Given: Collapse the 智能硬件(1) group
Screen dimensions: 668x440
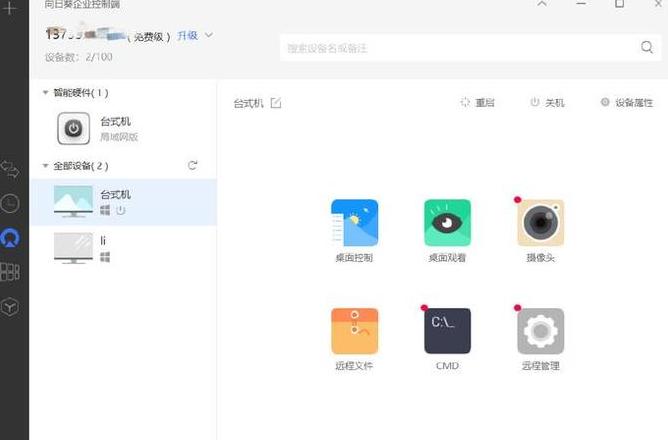Looking at the screenshot, I should [45, 92].
